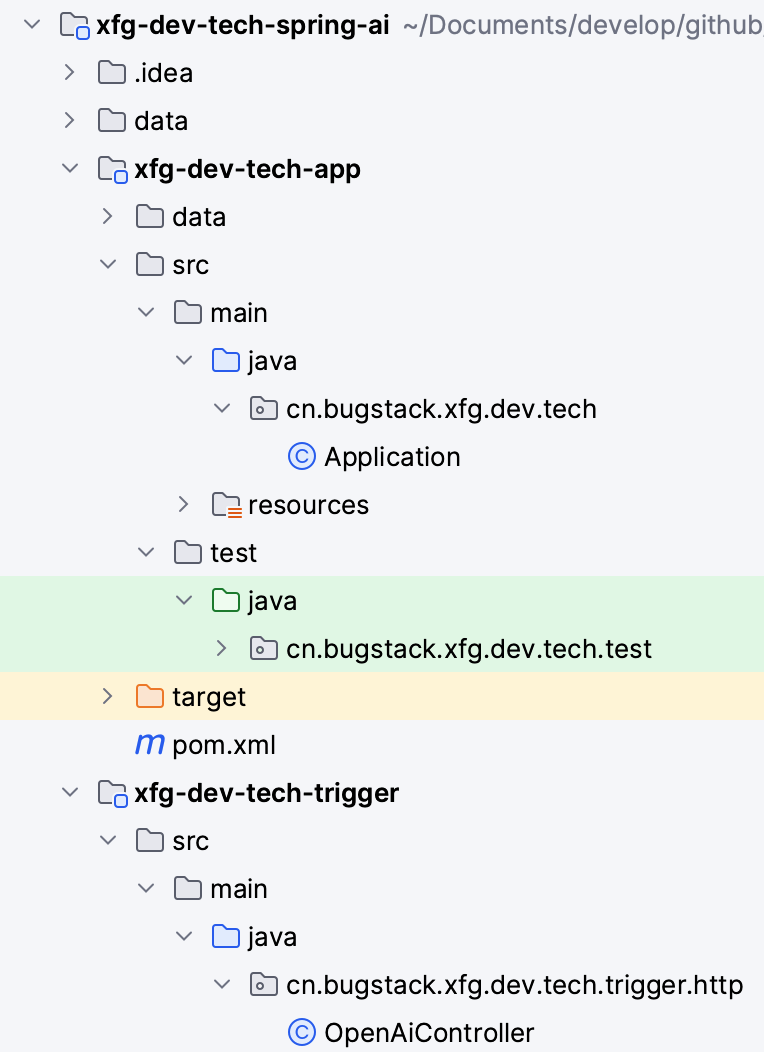Collapse the xfg-dev-tech-spring-ai project root

[x=32, y=25]
